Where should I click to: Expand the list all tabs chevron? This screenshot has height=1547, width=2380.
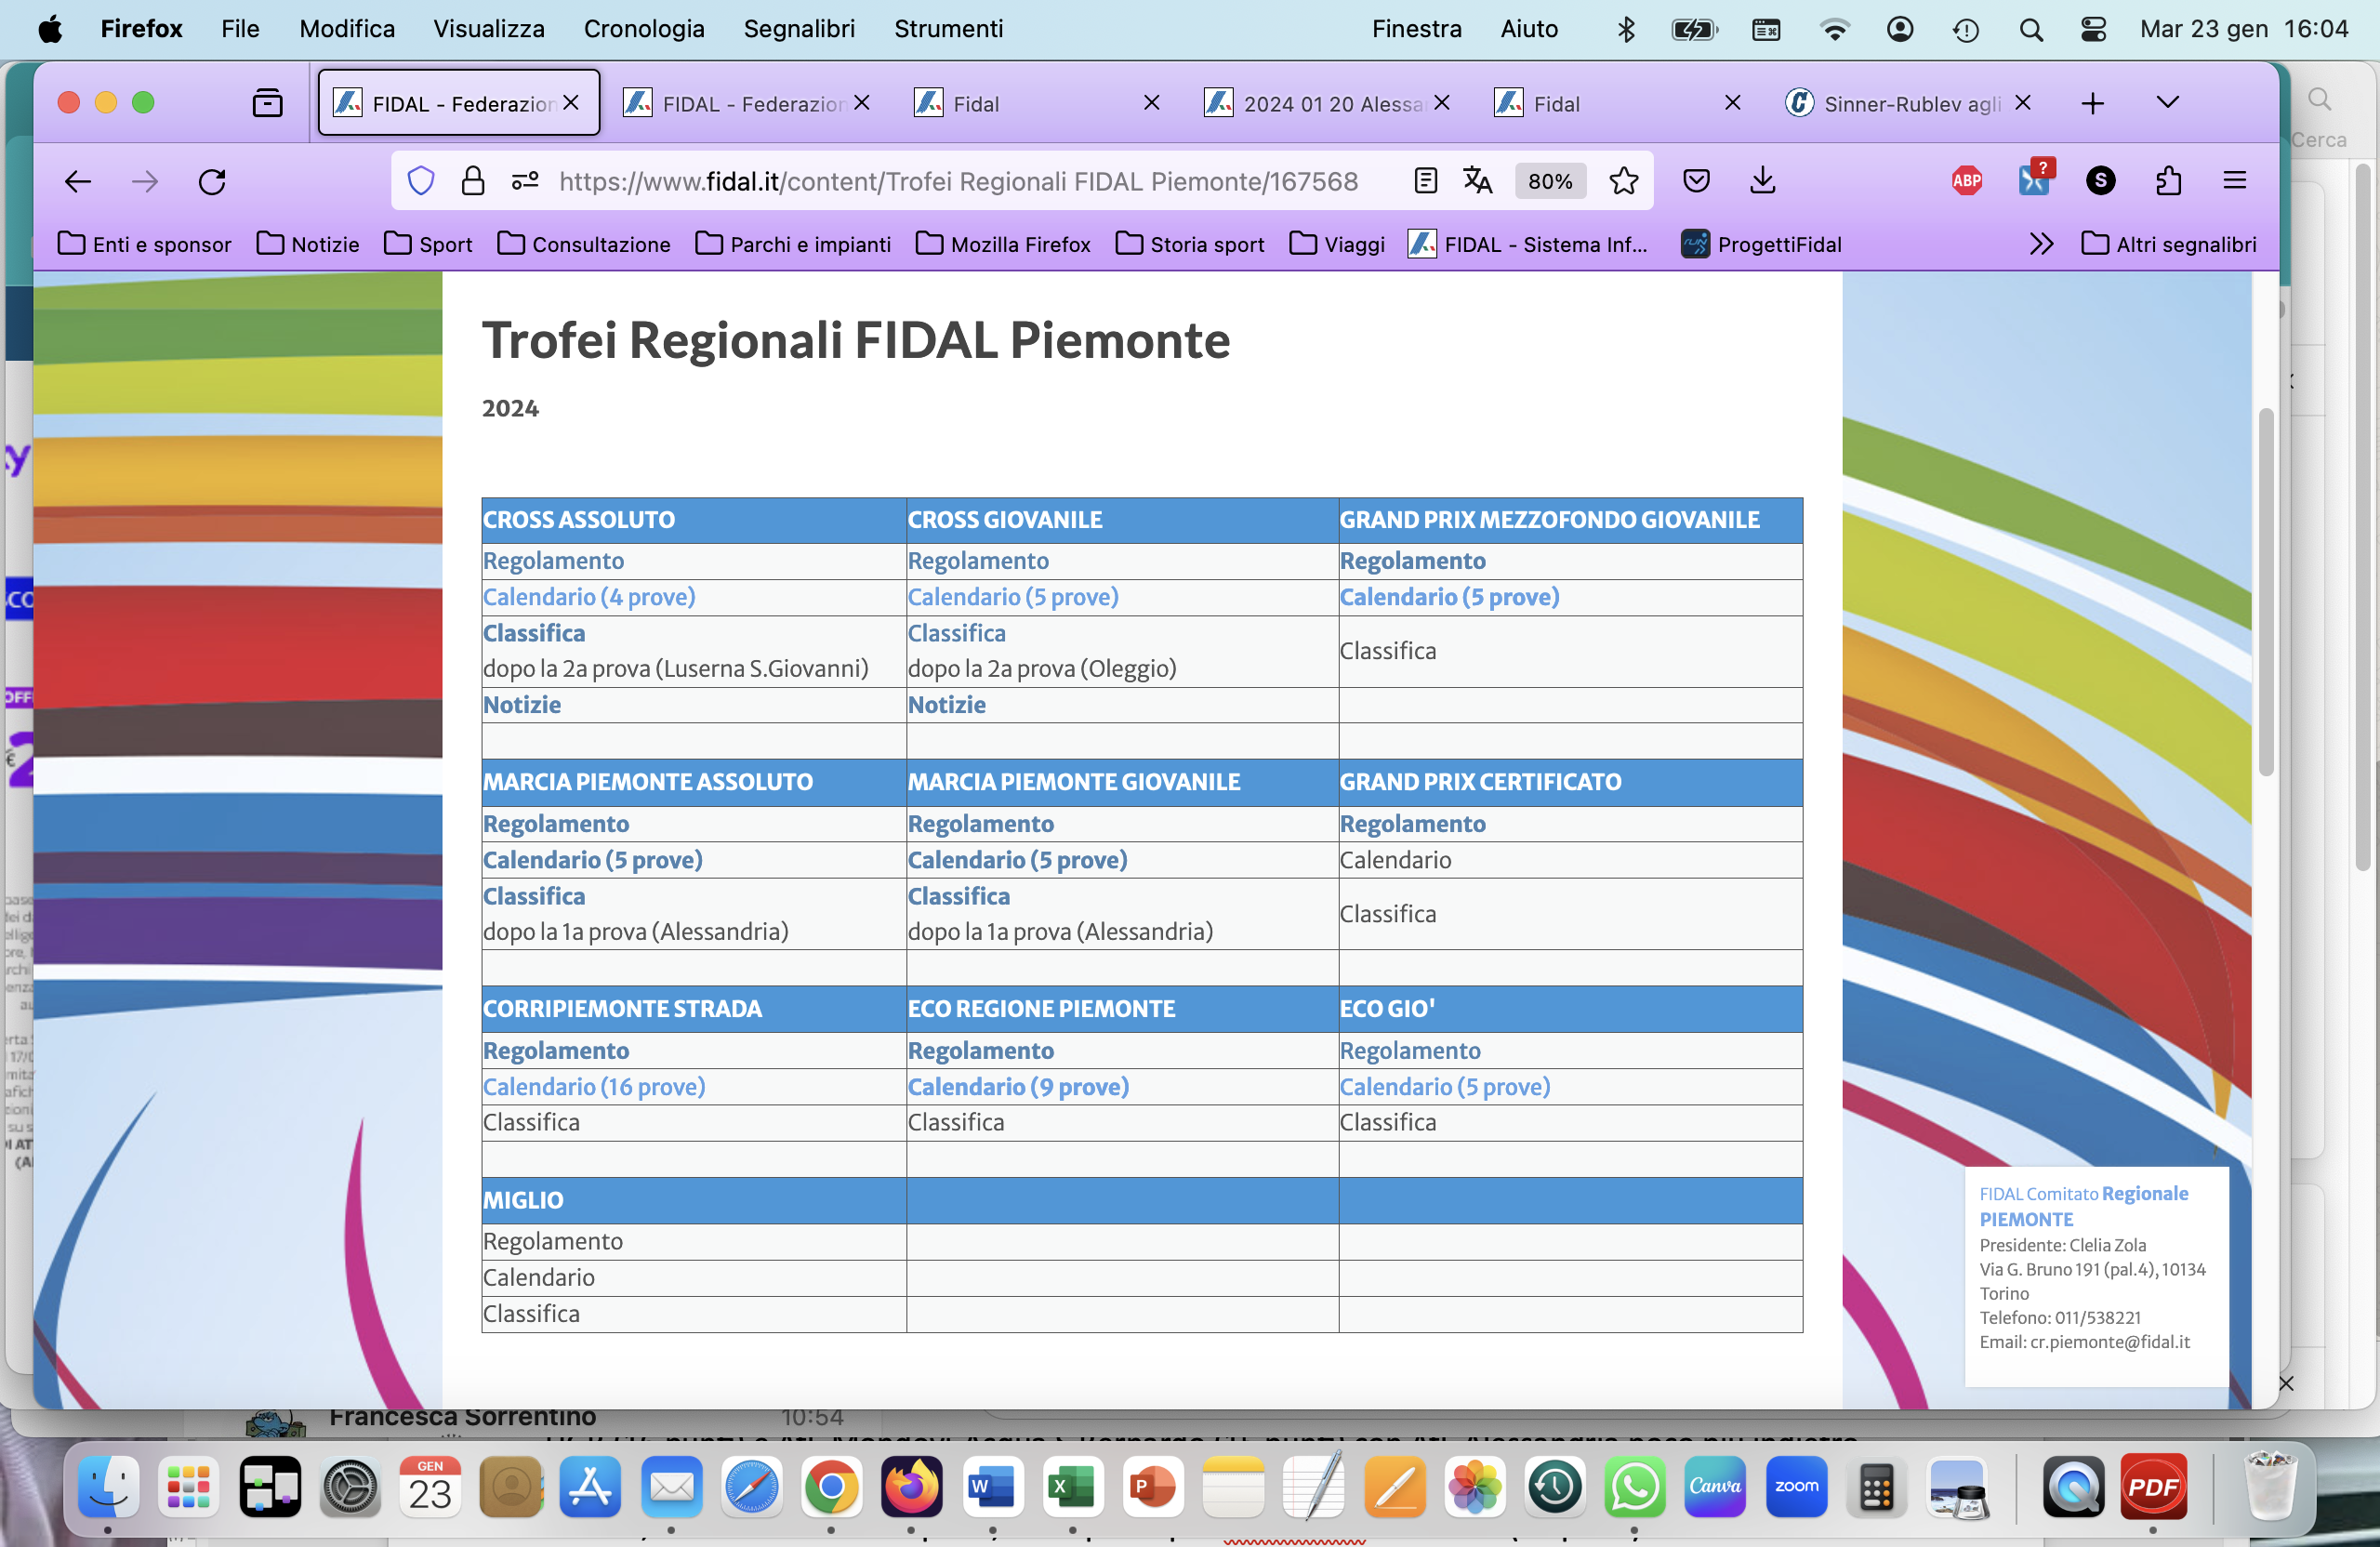point(2167,103)
